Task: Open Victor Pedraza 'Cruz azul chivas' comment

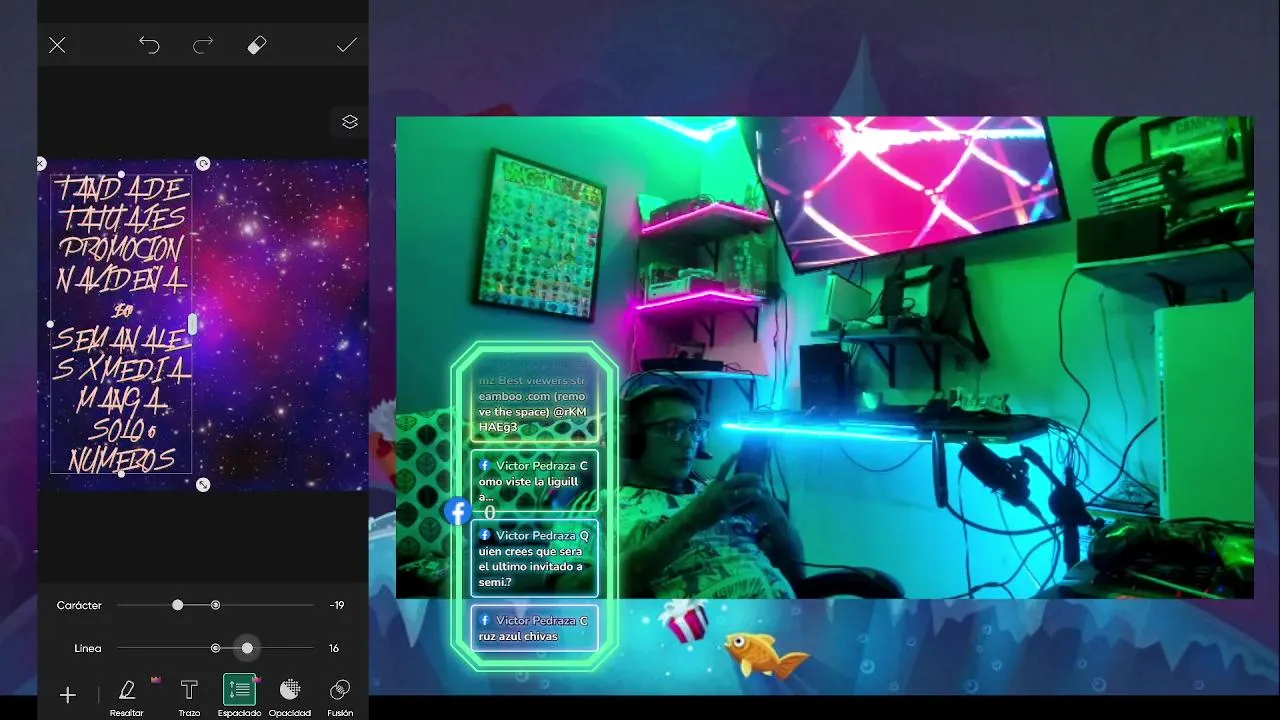Action: [534, 628]
